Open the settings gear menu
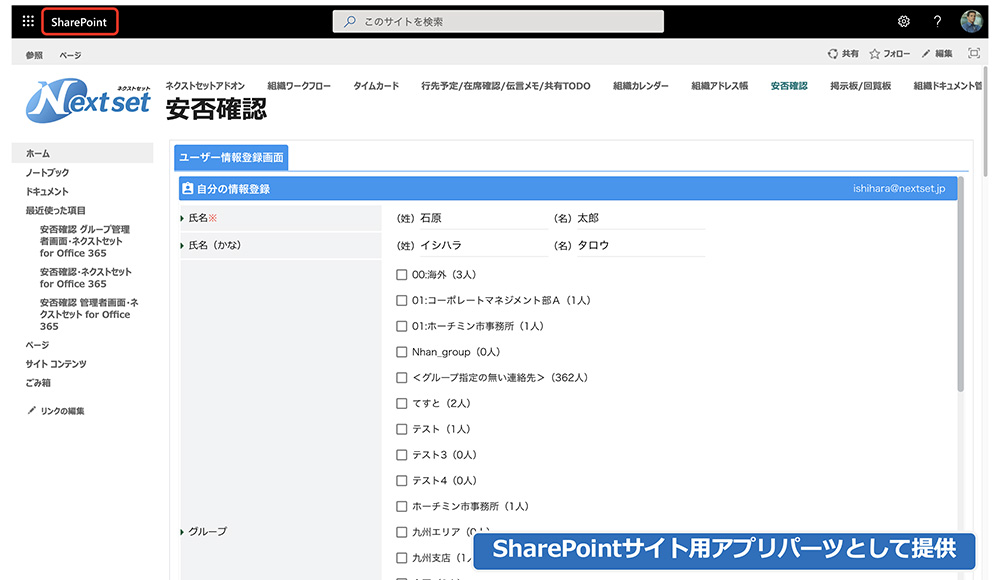The width and height of the screenshot is (1000, 580). 903,20
